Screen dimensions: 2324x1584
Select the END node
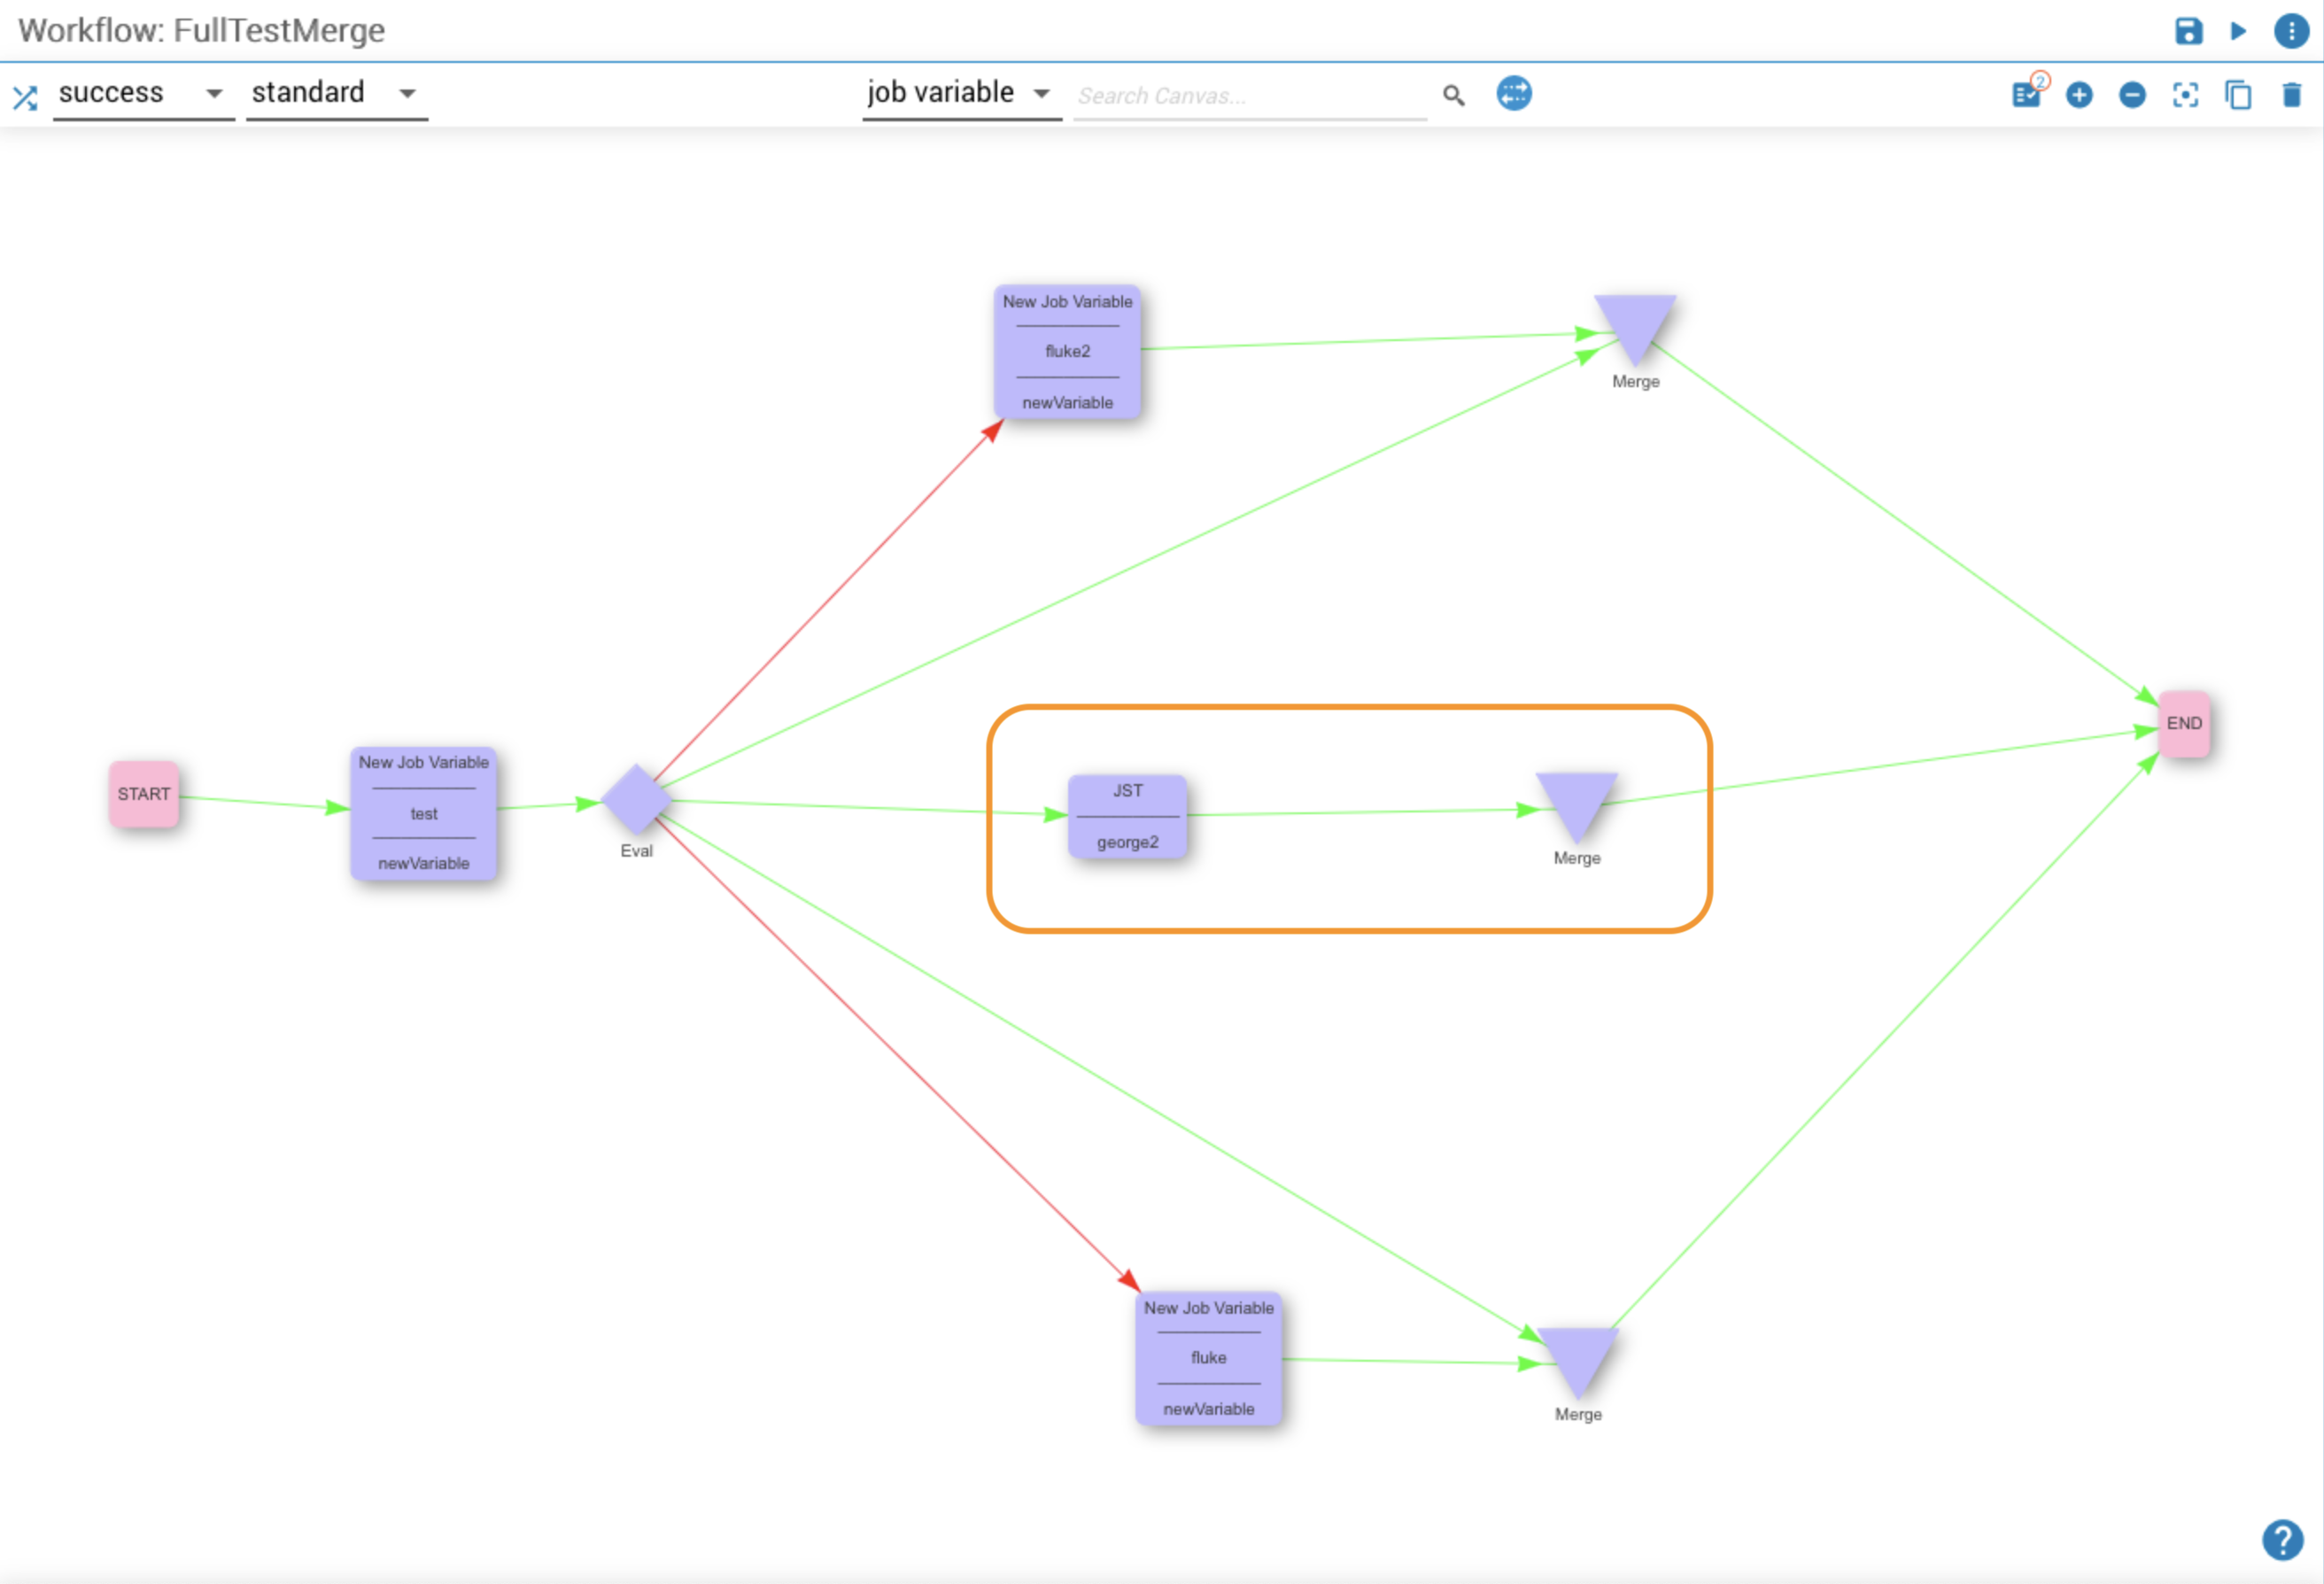[x=2184, y=723]
